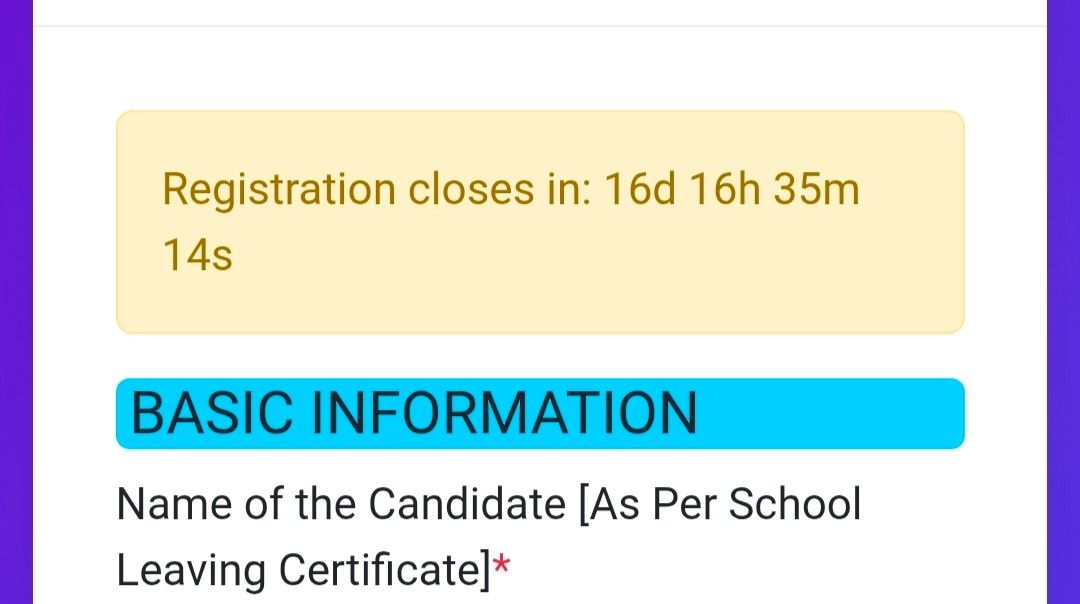Click the registration countdown timer banner
The width and height of the screenshot is (1080, 604).
pyautogui.click(x=540, y=220)
